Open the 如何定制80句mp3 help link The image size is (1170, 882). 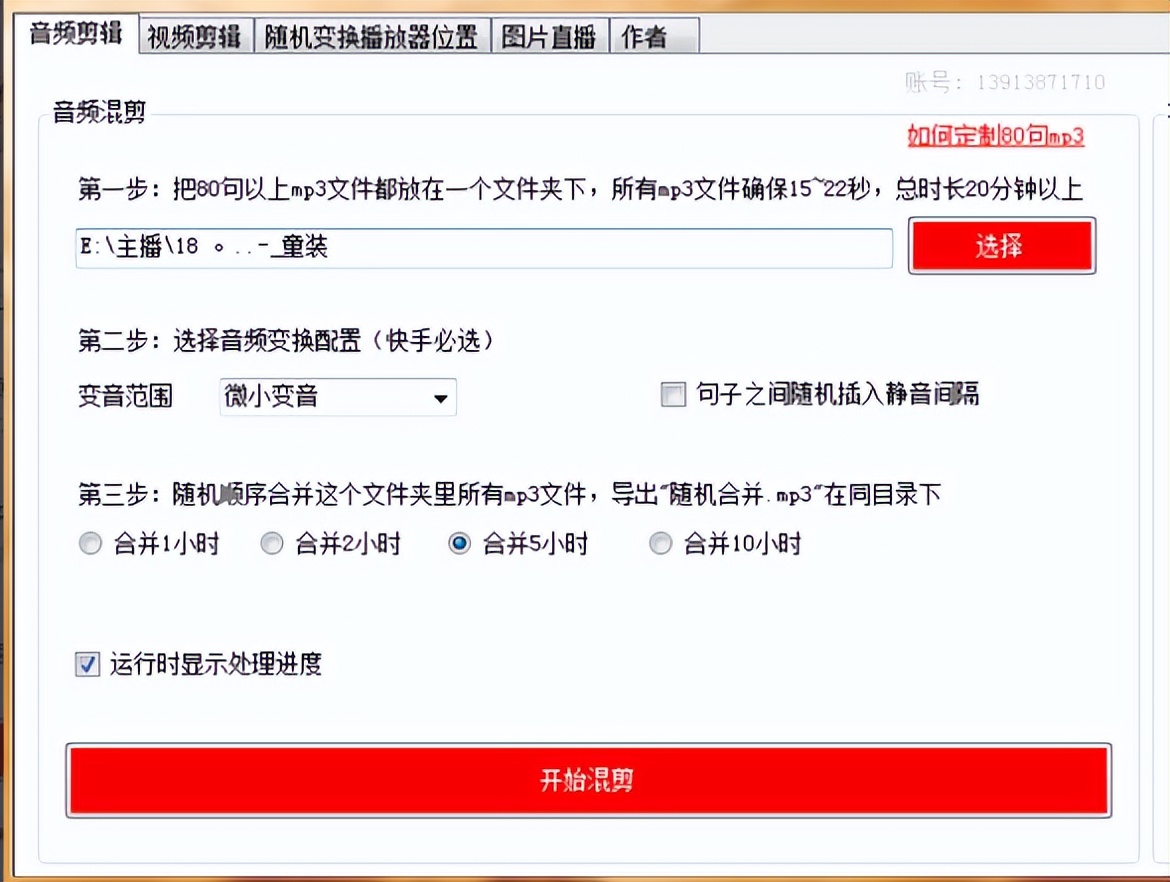(996, 137)
